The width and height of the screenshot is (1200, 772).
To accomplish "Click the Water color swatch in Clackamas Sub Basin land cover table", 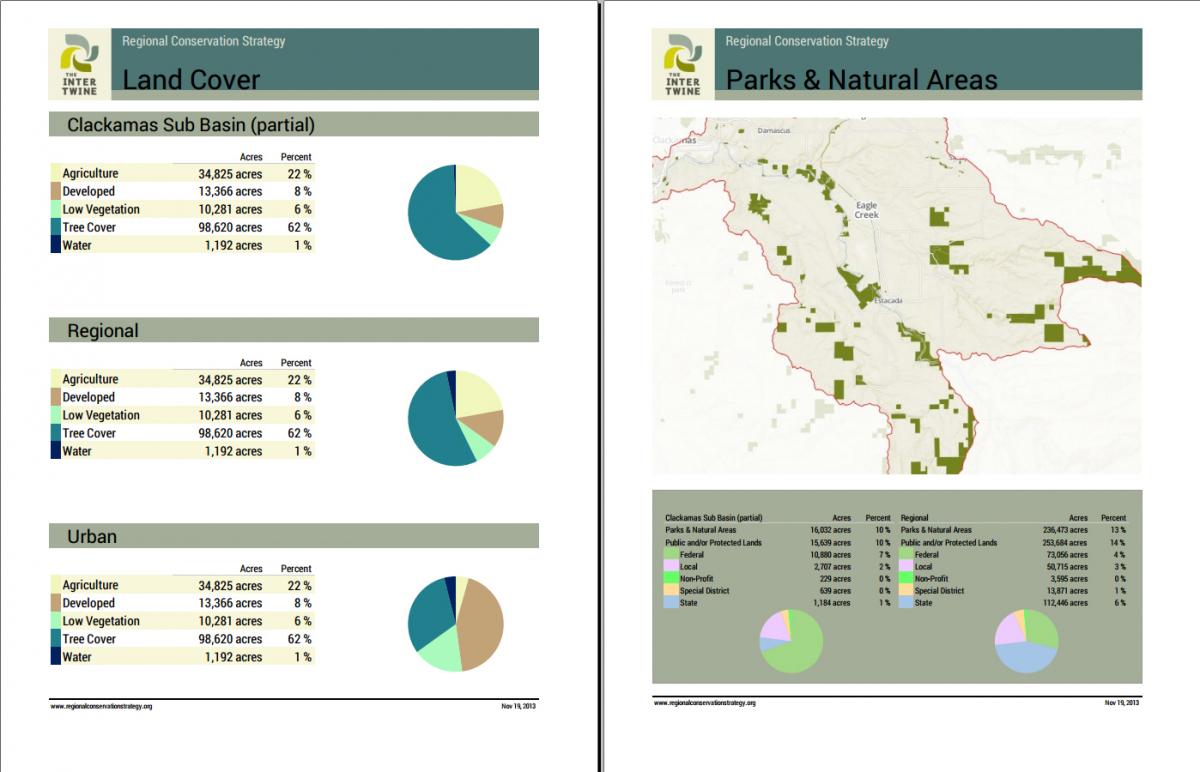I will tap(55, 245).
